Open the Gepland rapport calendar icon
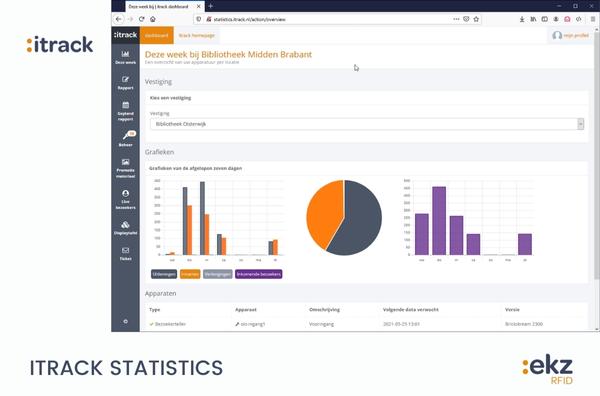This screenshot has height=396, width=600. [125, 105]
